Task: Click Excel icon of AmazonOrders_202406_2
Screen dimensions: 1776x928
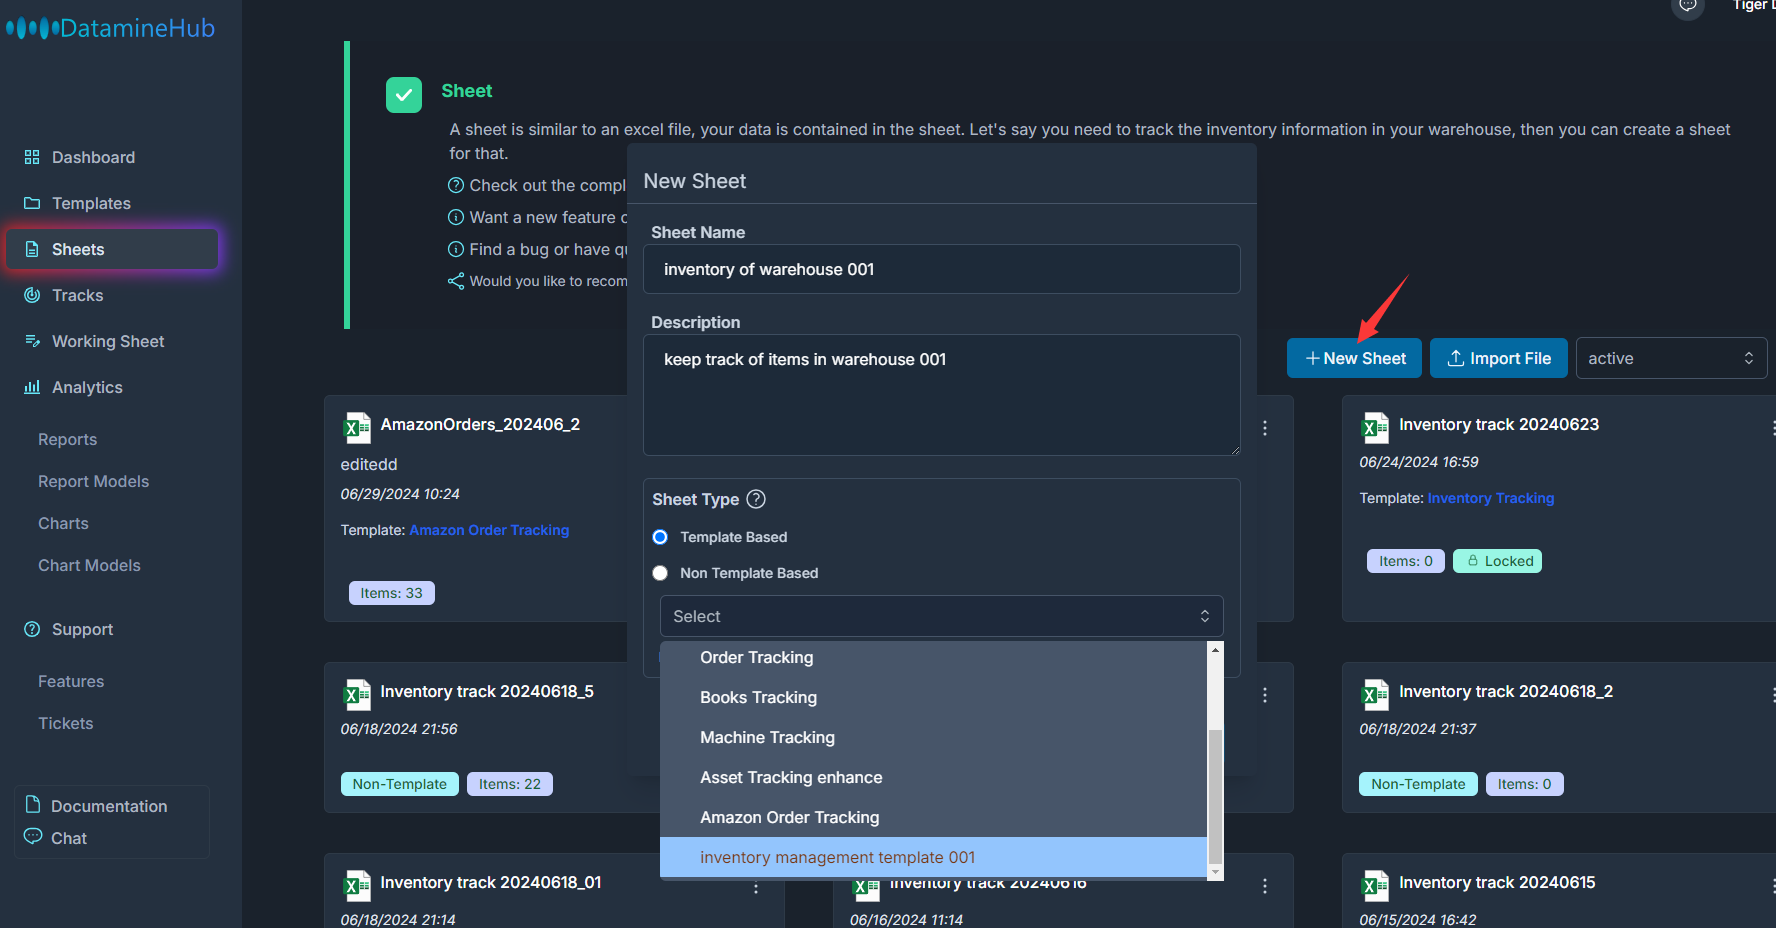Action: (357, 427)
